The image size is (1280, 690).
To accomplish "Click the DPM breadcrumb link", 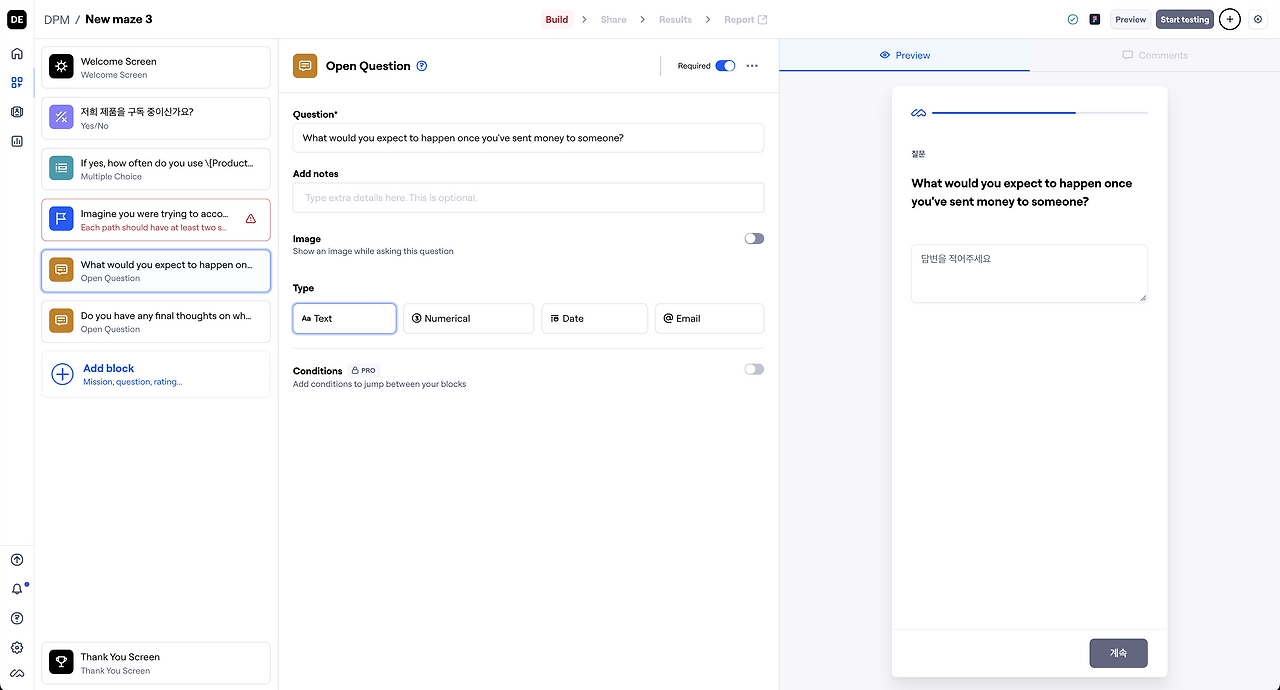I will click(x=57, y=19).
